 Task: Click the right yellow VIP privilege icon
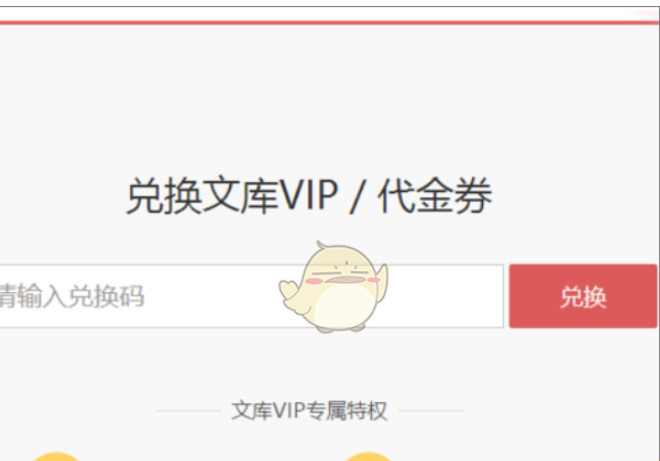[x=368, y=456]
